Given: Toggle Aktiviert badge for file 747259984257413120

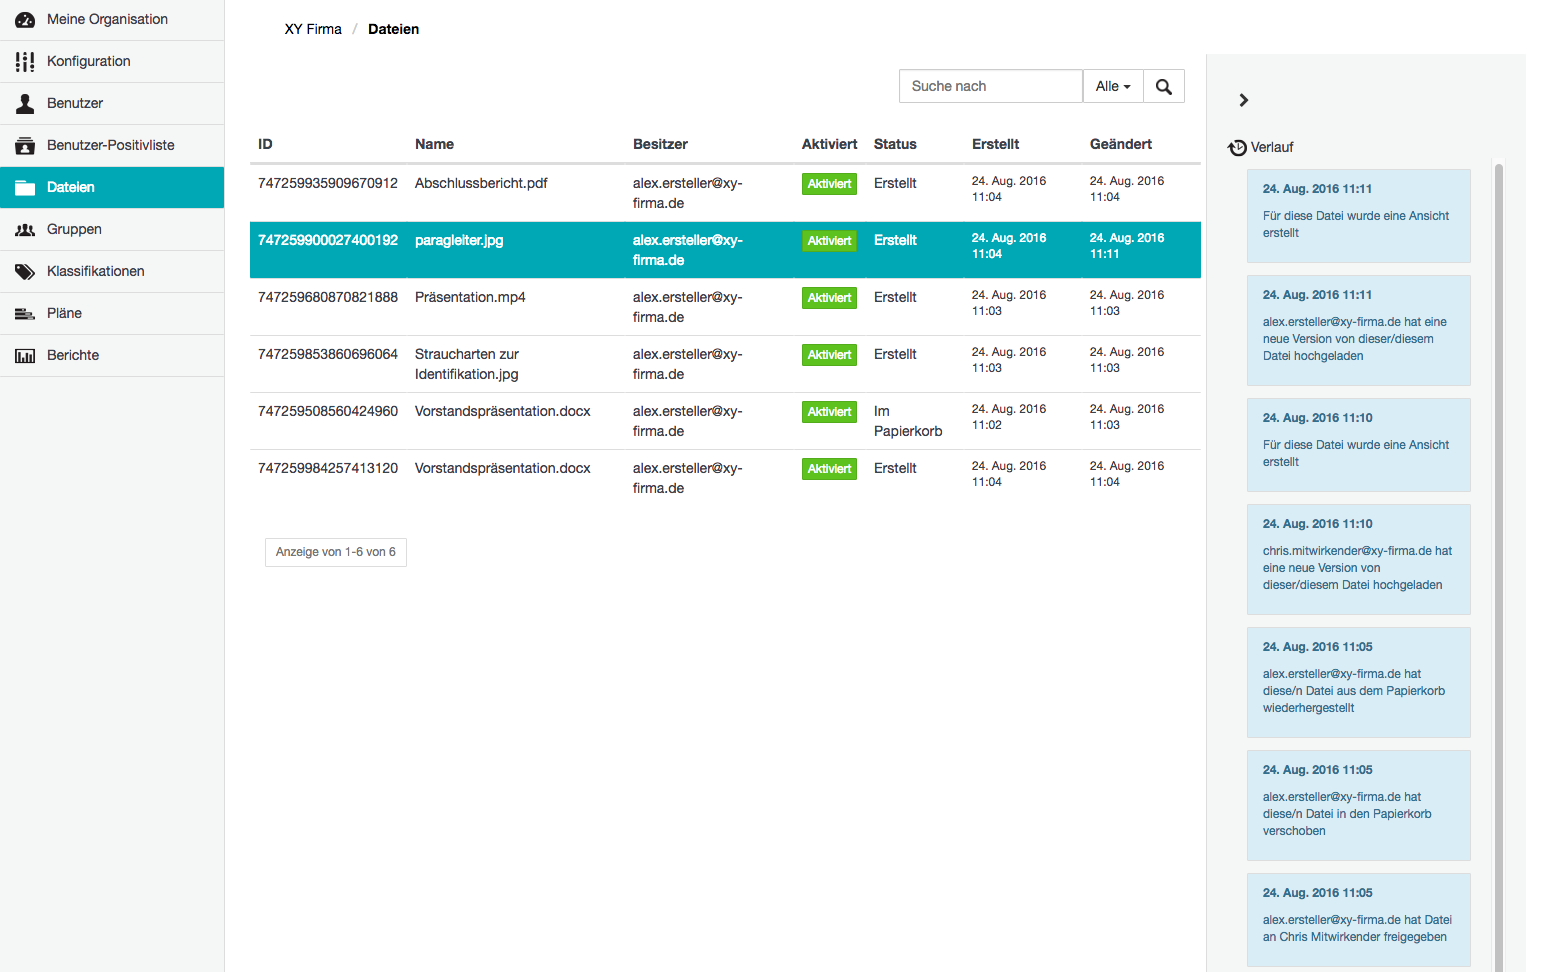Looking at the screenshot, I should click(829, 469).
